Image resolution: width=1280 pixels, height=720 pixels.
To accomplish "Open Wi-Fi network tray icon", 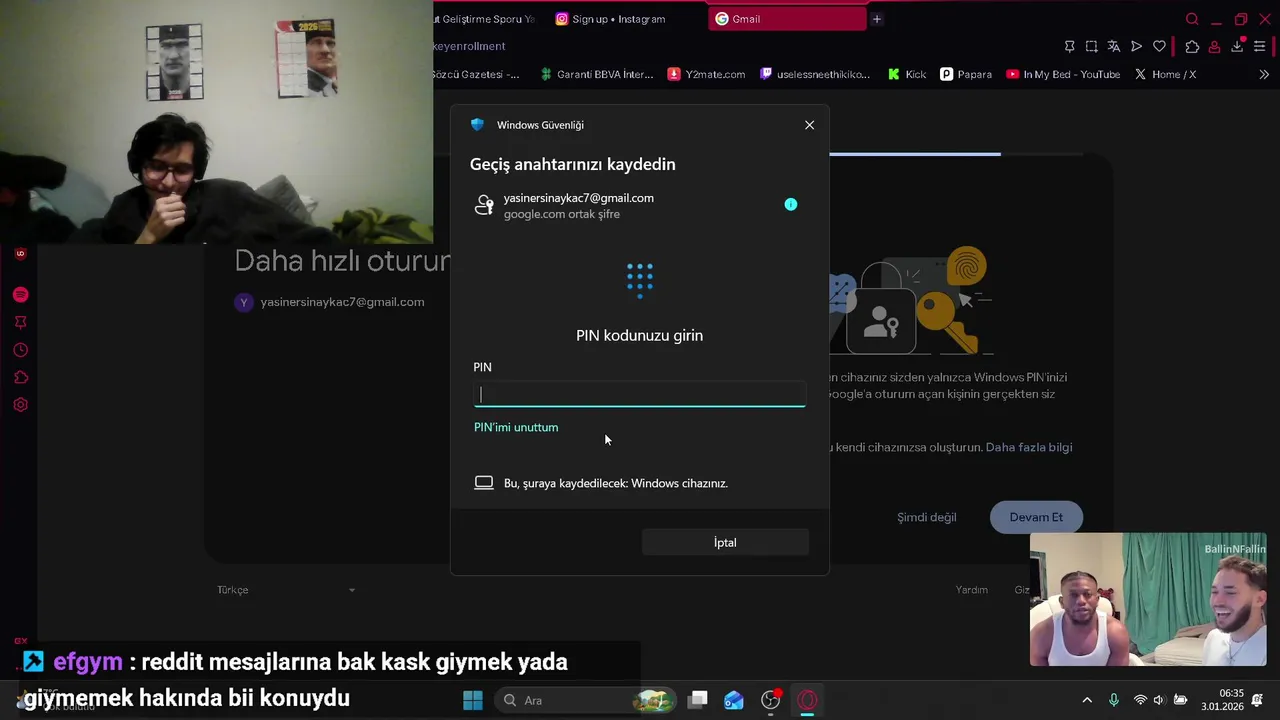I will [1140, 700].
